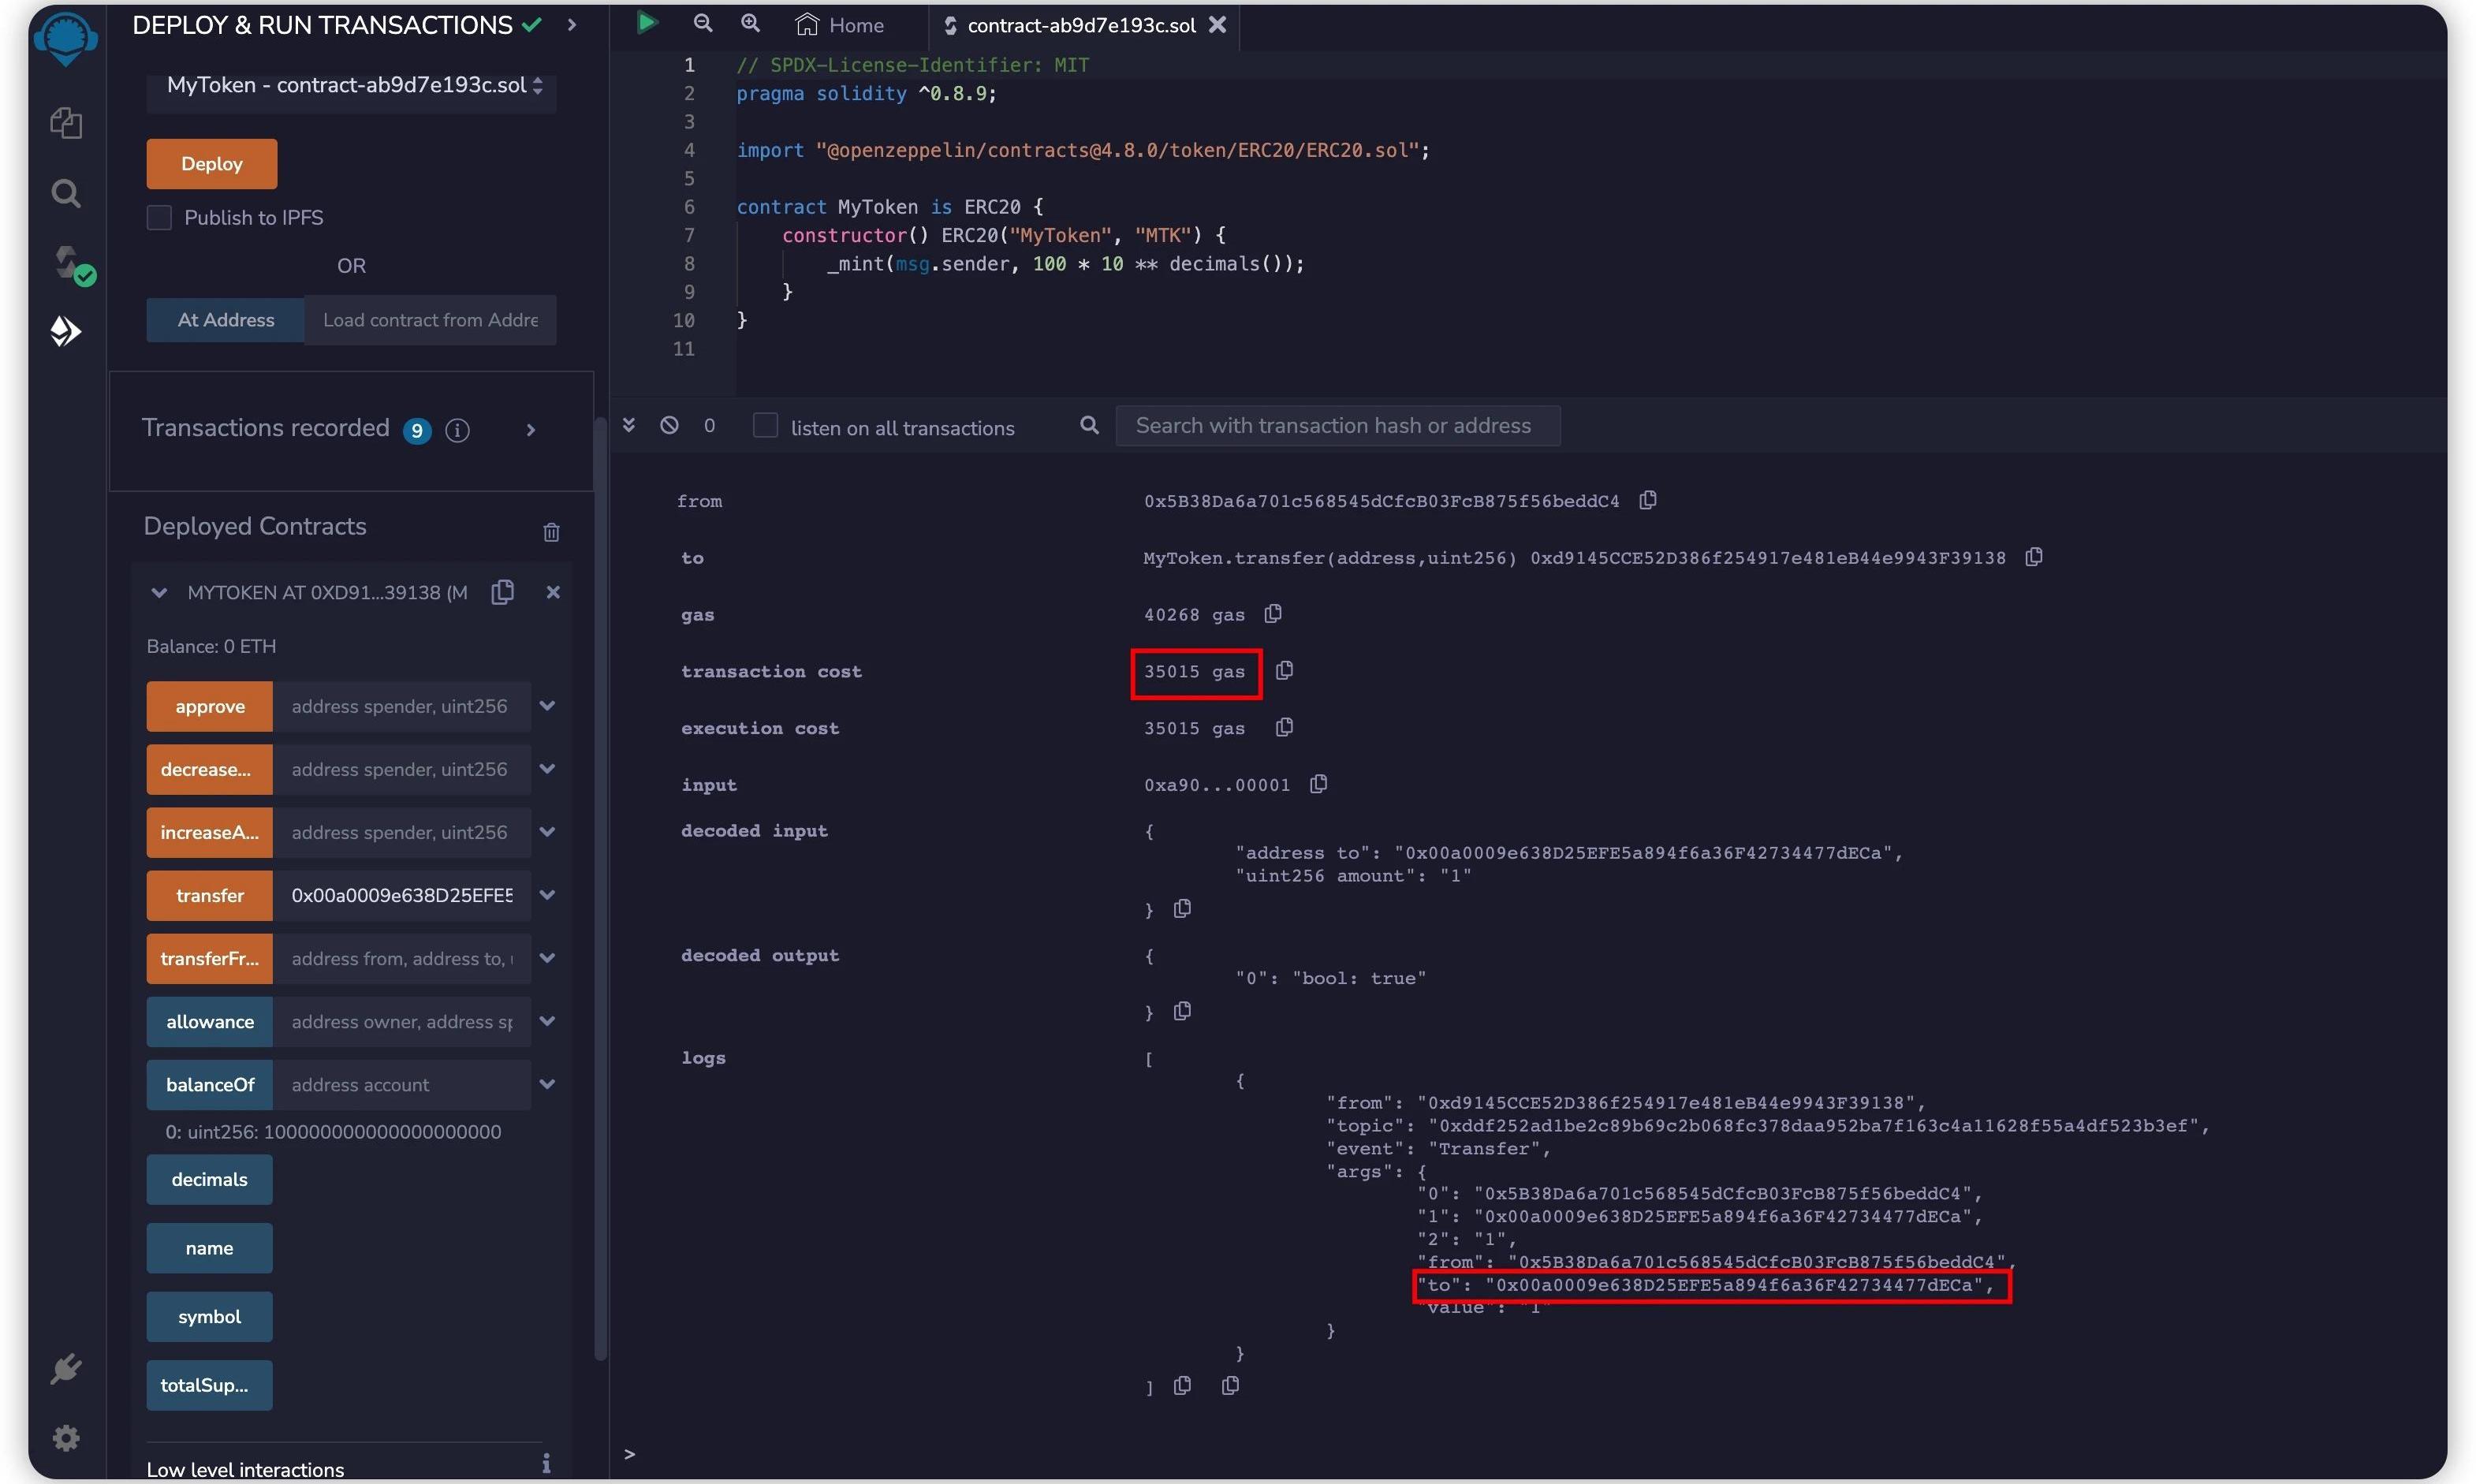Call the totalSupply function button

pyautogui.click(x=209, y=1385)
